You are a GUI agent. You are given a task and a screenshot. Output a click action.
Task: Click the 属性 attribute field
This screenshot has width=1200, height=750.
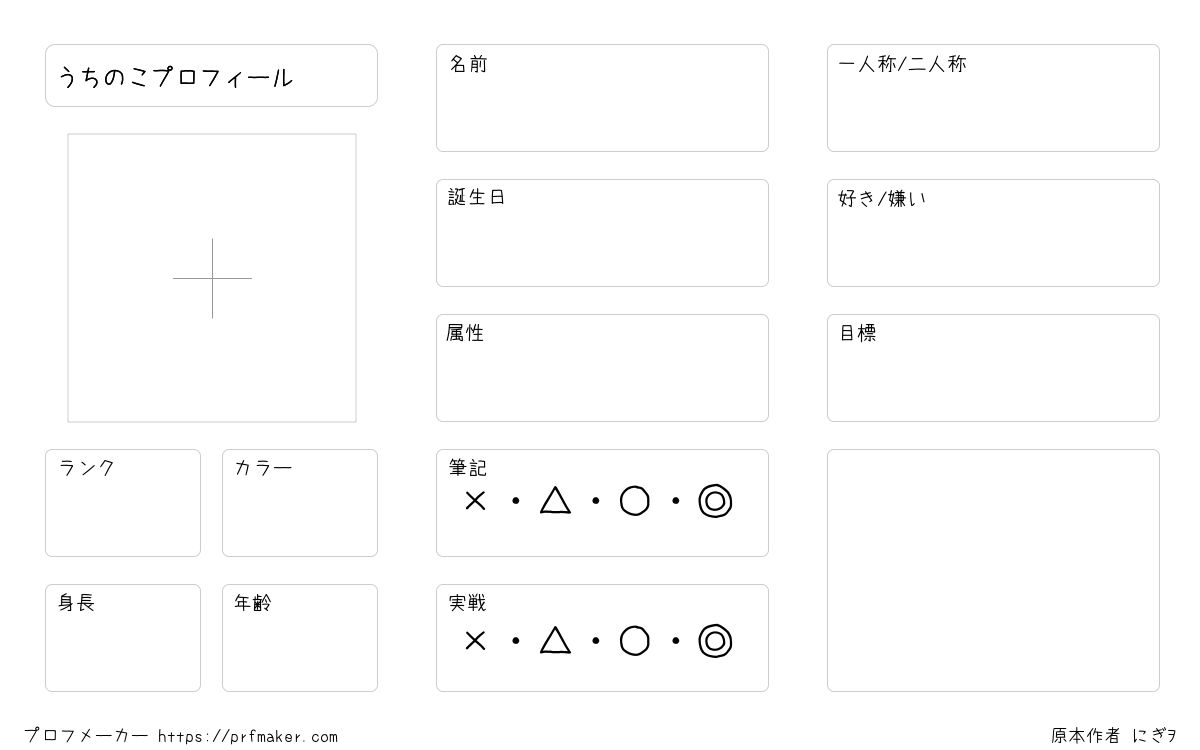(602, 368)
